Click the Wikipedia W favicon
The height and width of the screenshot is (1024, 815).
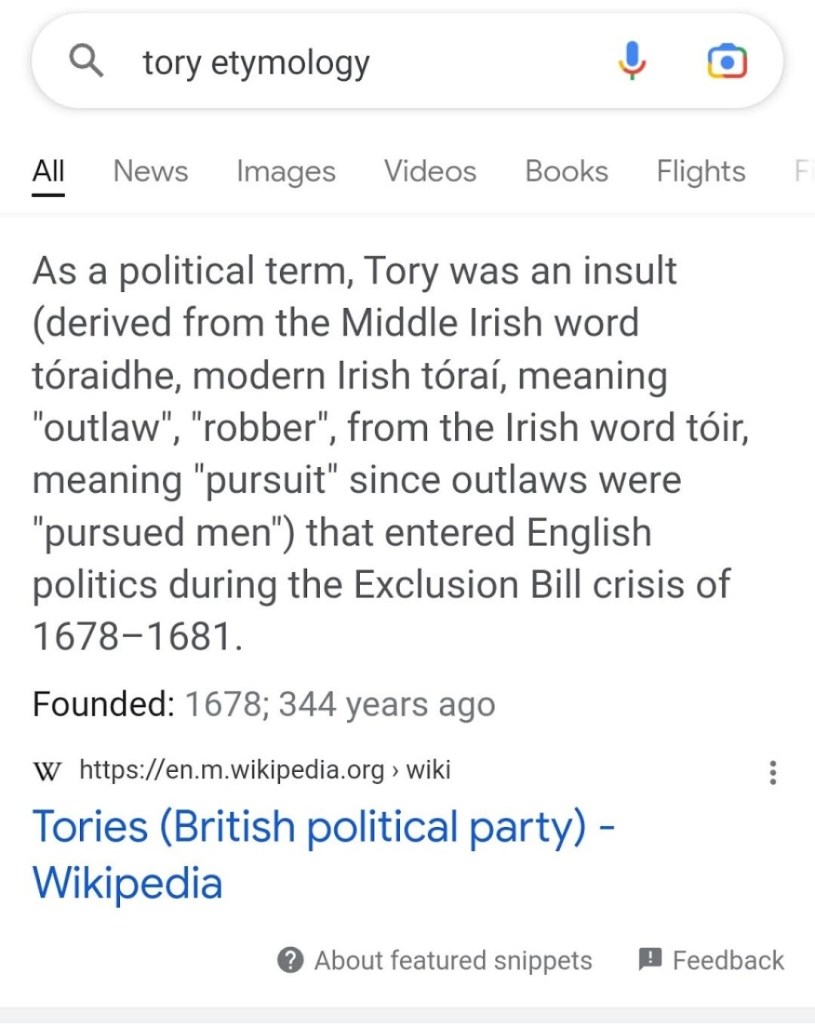[x=47, y=771]
